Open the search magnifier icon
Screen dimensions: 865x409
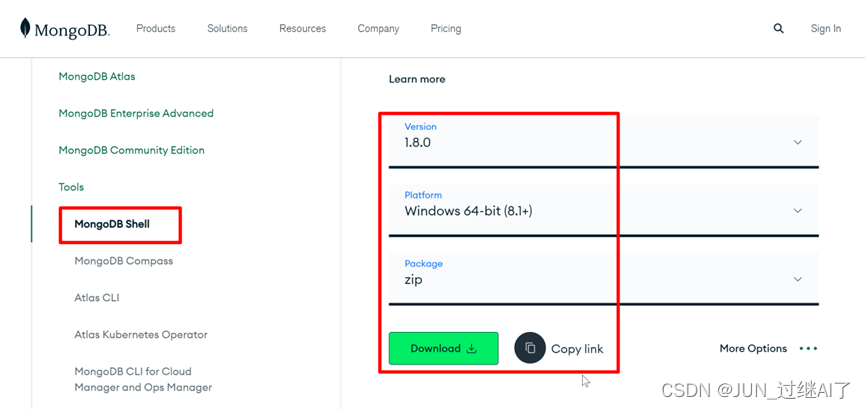778,29
